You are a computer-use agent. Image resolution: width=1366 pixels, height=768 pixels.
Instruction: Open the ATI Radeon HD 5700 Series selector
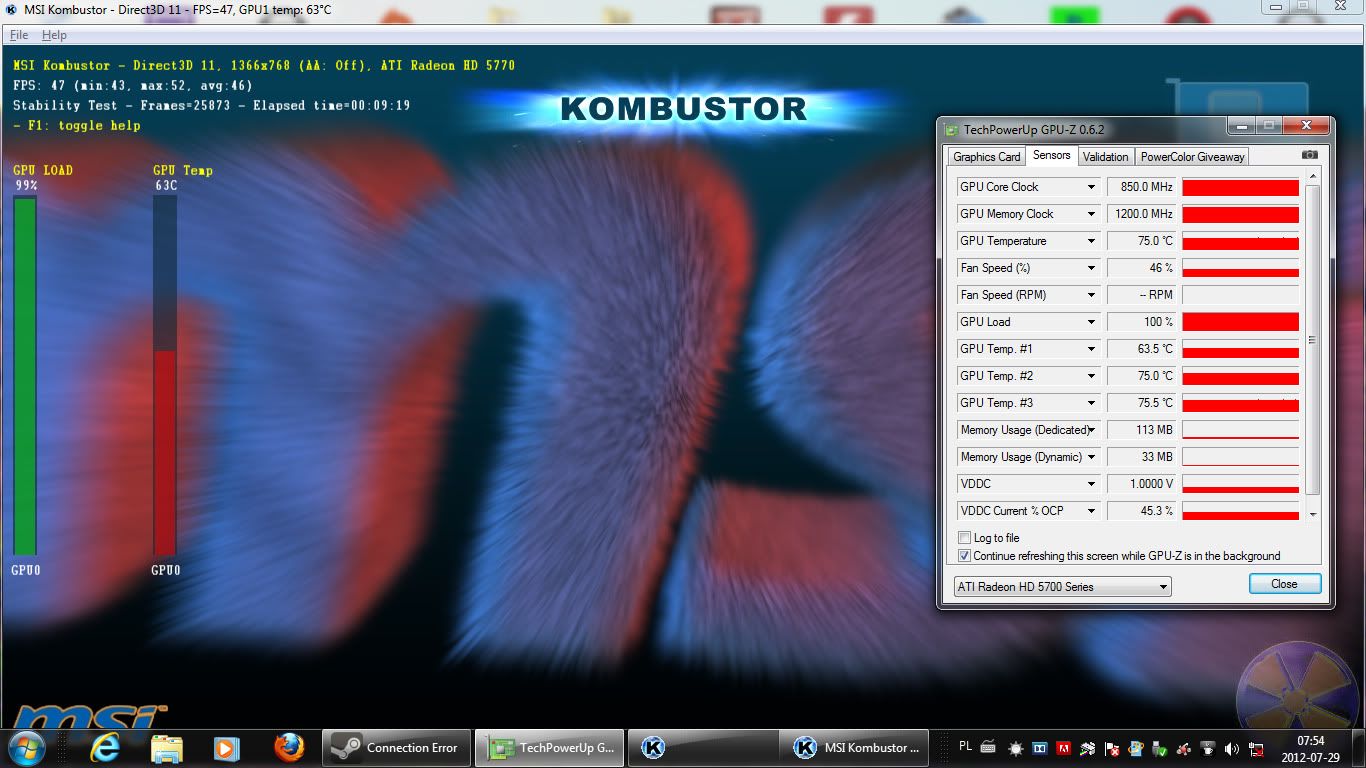pyautogui.click(x=1062, y=587)
